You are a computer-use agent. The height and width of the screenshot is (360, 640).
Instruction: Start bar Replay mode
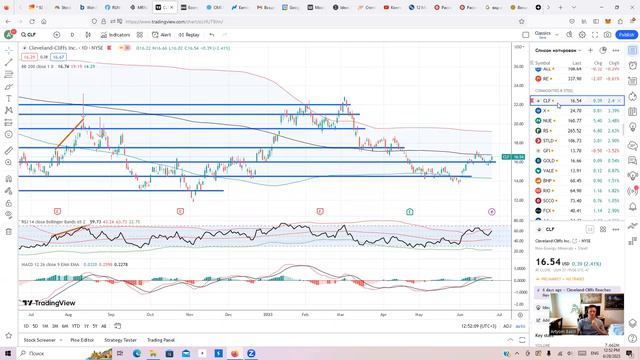point(189,35)
